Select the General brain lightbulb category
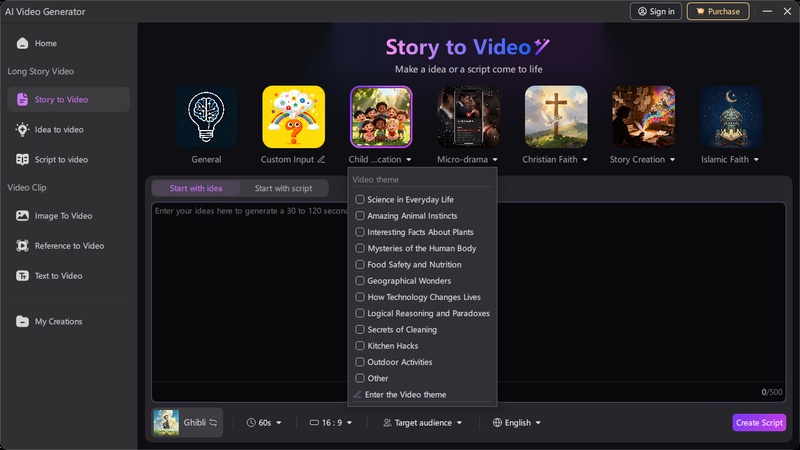800x450 pixels. pyautogui.click(x=206, y=117)
